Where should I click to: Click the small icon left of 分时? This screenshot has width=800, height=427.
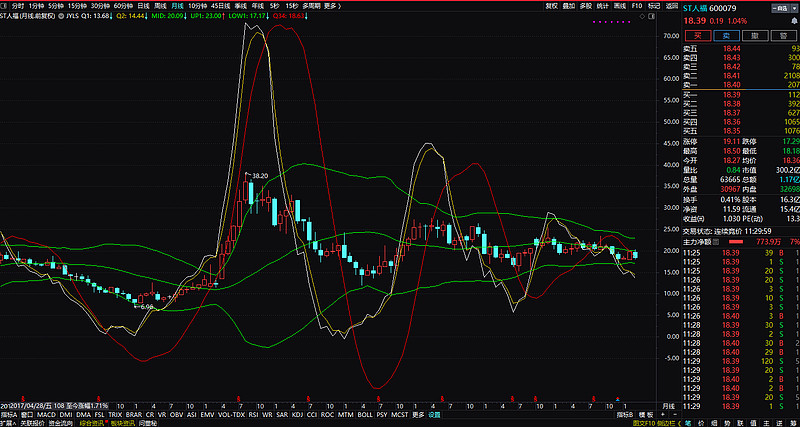tap(5, 5)
